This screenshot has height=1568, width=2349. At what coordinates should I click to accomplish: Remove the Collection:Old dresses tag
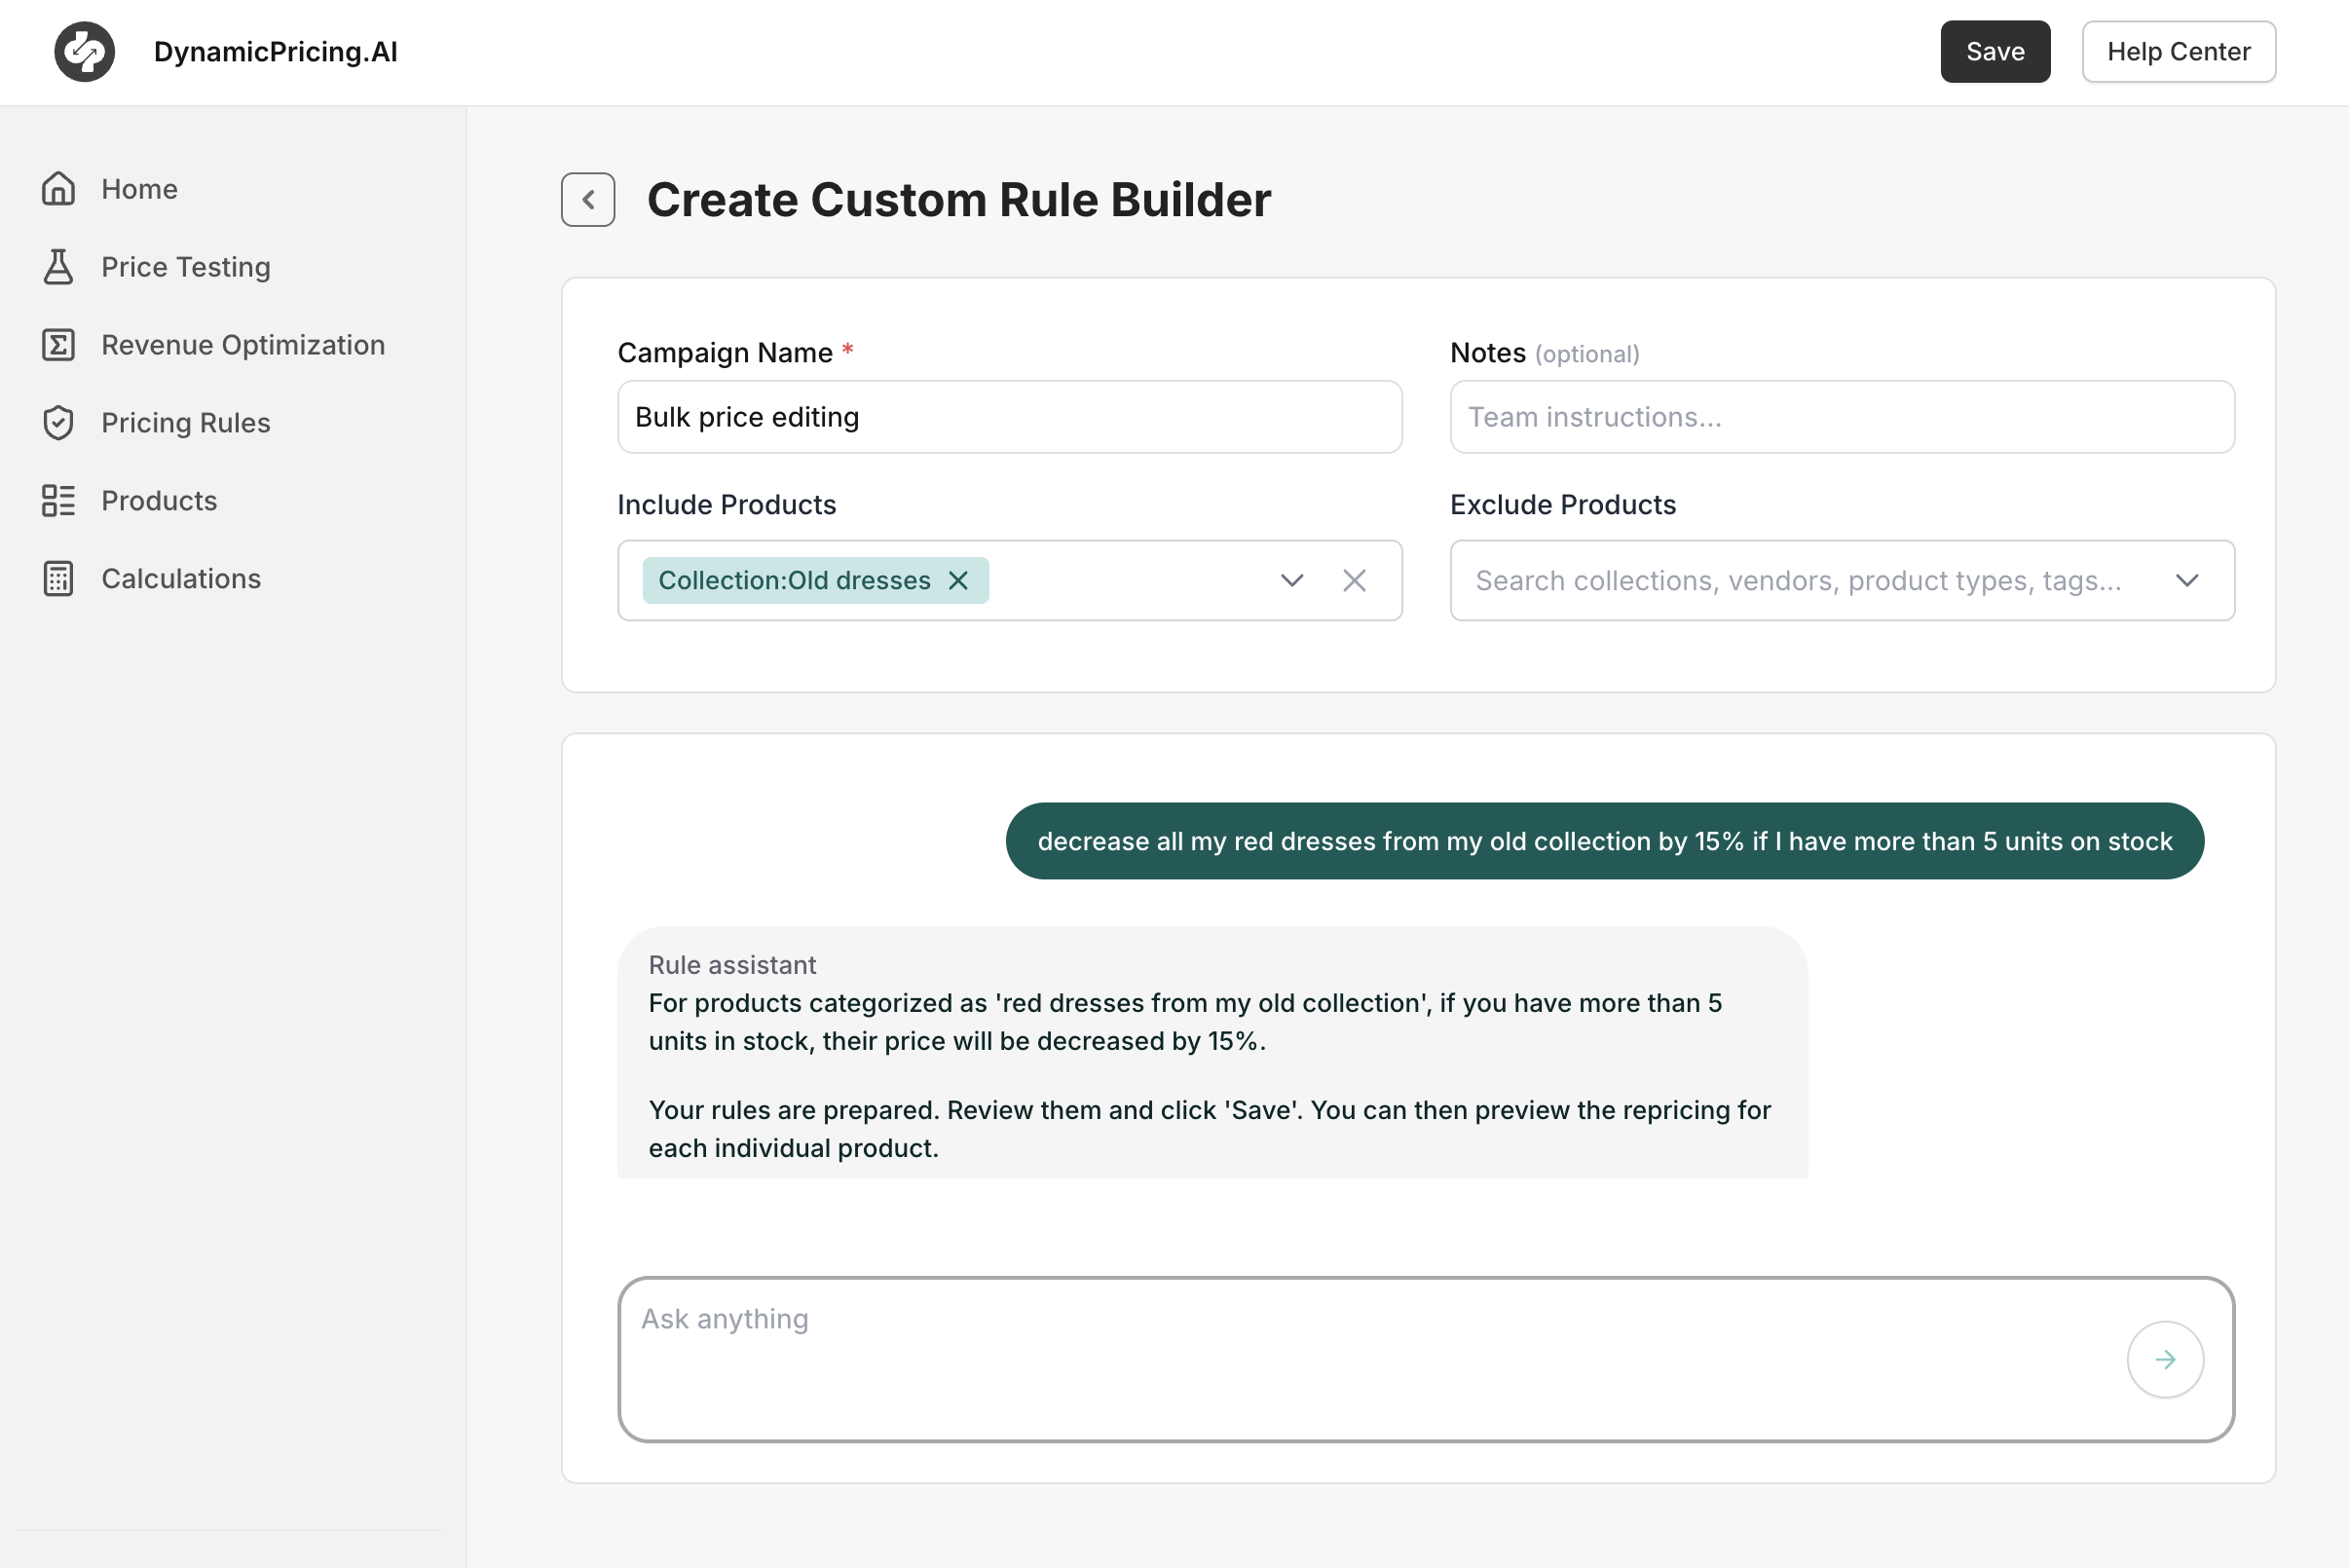click(957, 580)
